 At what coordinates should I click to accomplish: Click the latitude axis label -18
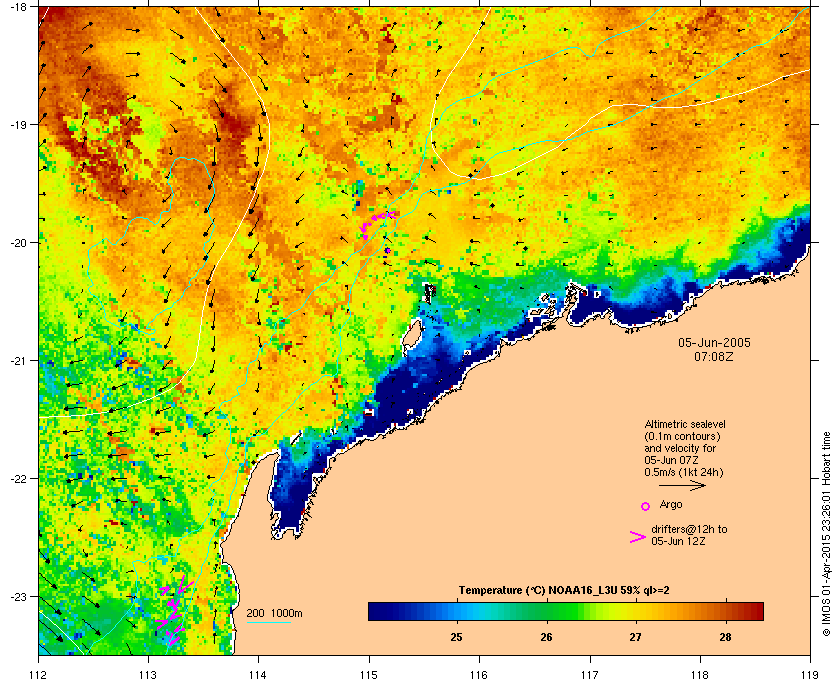tap(18, 7)
